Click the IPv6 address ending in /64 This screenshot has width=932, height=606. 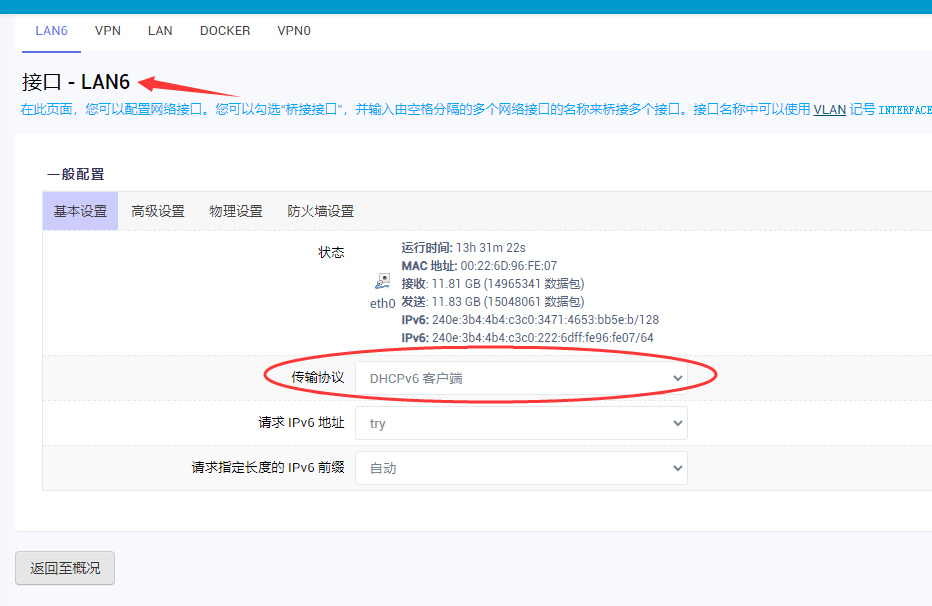point(527,337)
